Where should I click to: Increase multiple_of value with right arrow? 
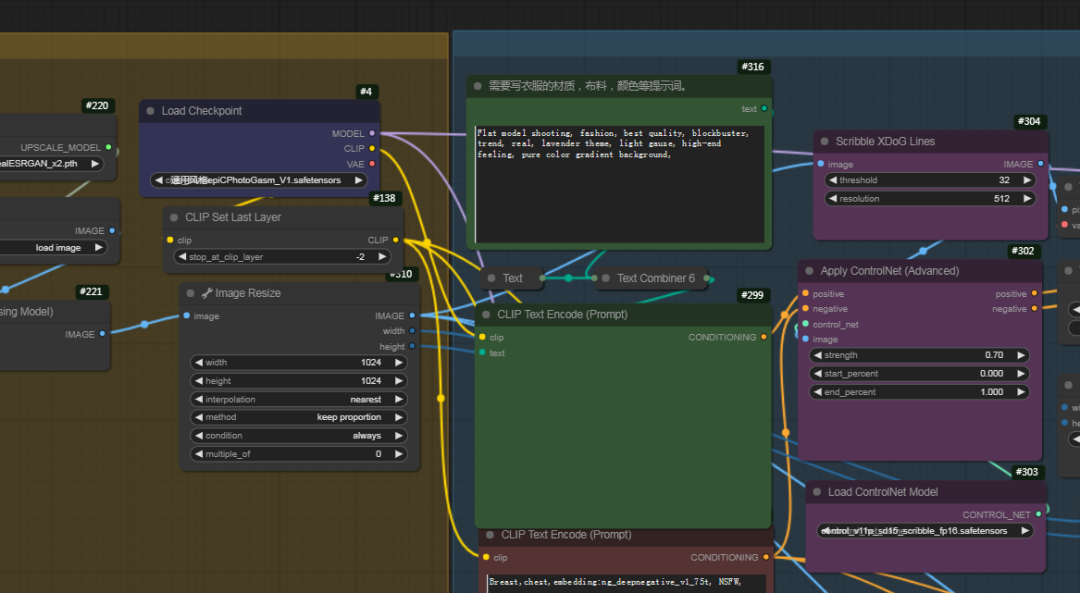[x=398, y=454]
